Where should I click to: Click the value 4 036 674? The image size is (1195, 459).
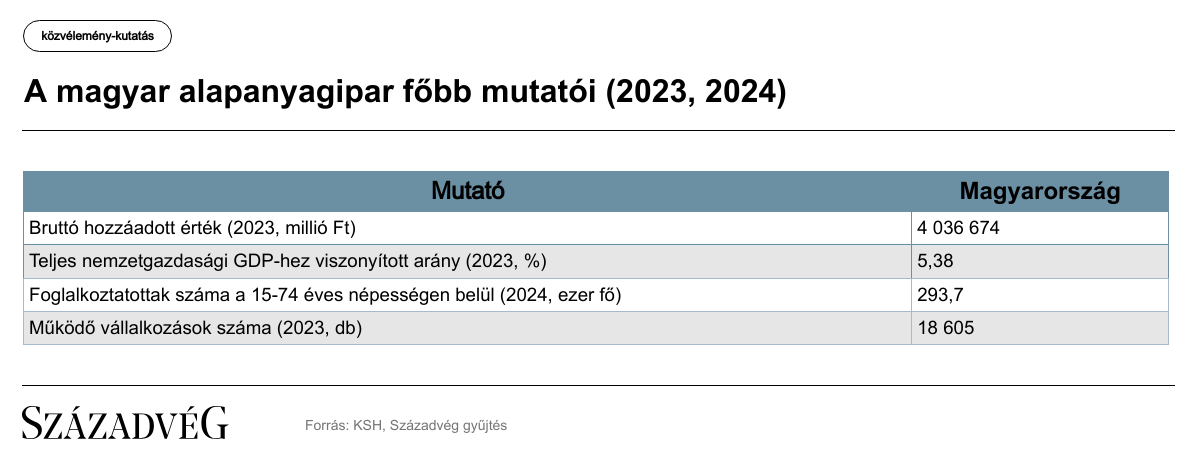tap(958, 228)
